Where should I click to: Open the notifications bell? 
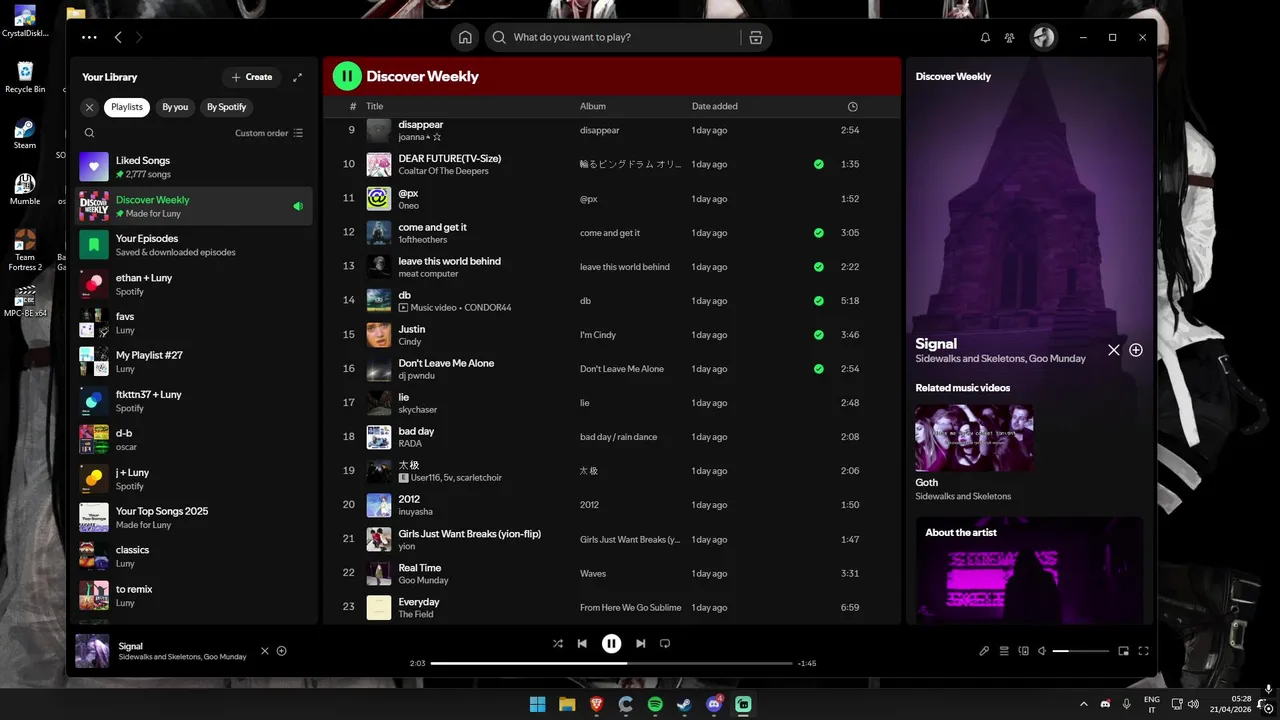985,37
